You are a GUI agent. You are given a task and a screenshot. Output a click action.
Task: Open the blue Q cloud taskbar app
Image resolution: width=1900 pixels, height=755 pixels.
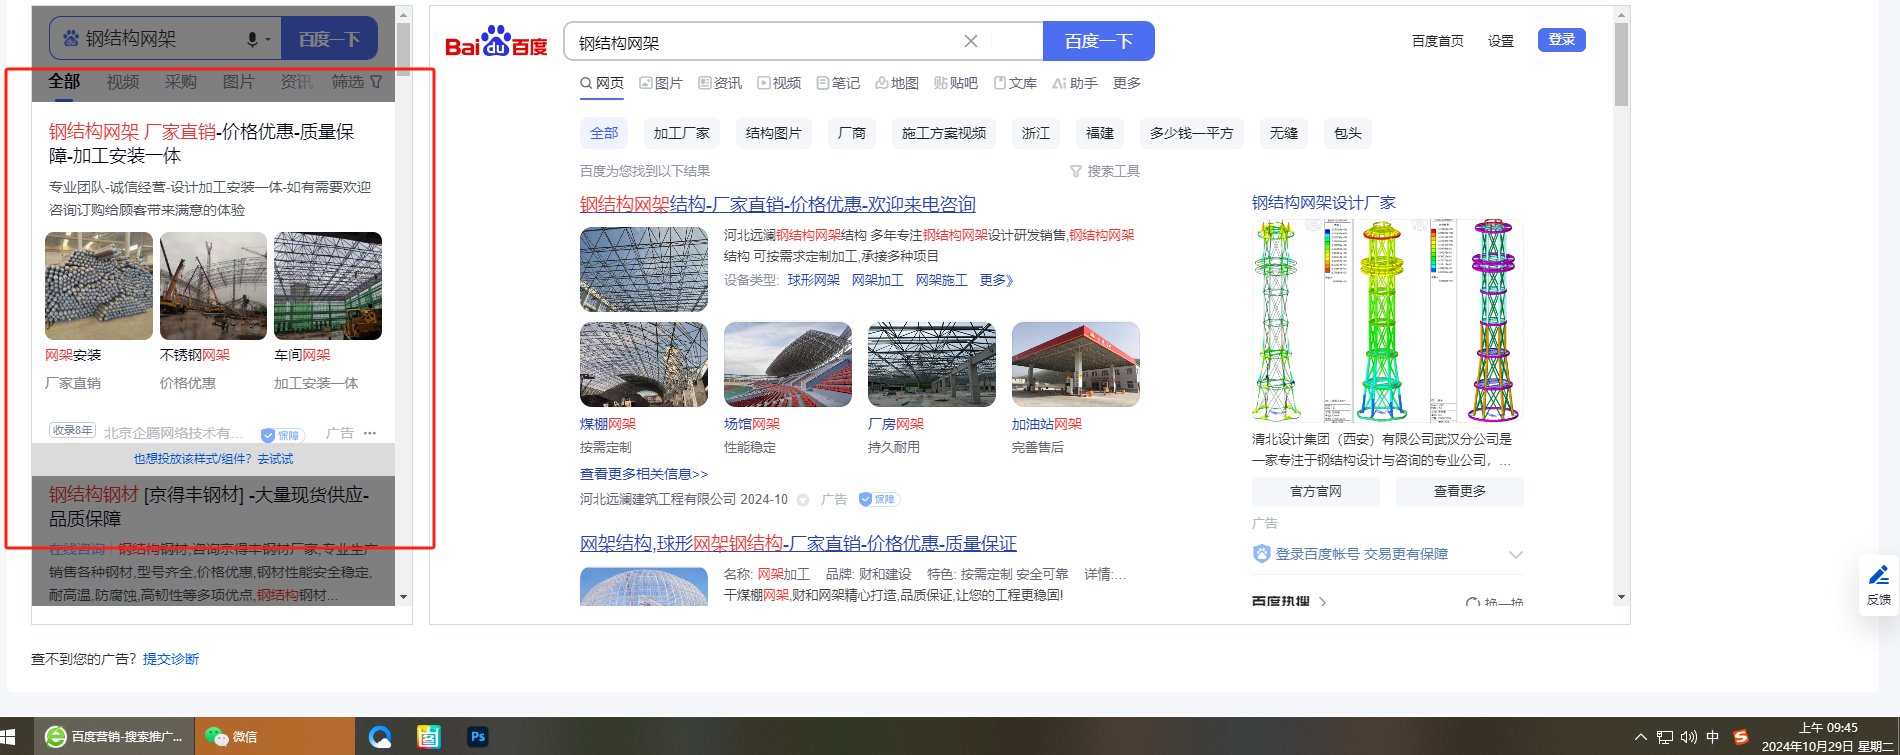tap(380, 737)
